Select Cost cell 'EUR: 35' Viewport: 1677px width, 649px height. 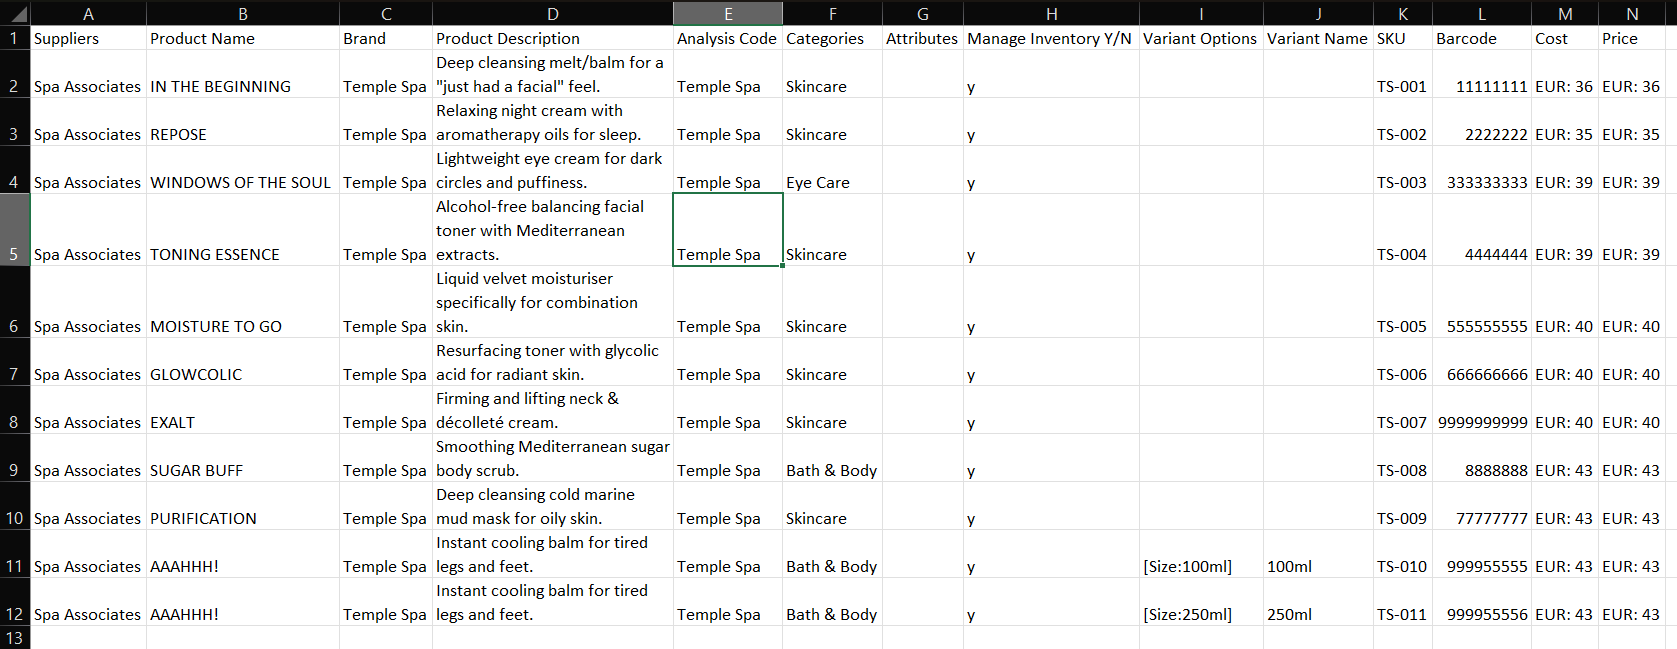coord(1565,122)
